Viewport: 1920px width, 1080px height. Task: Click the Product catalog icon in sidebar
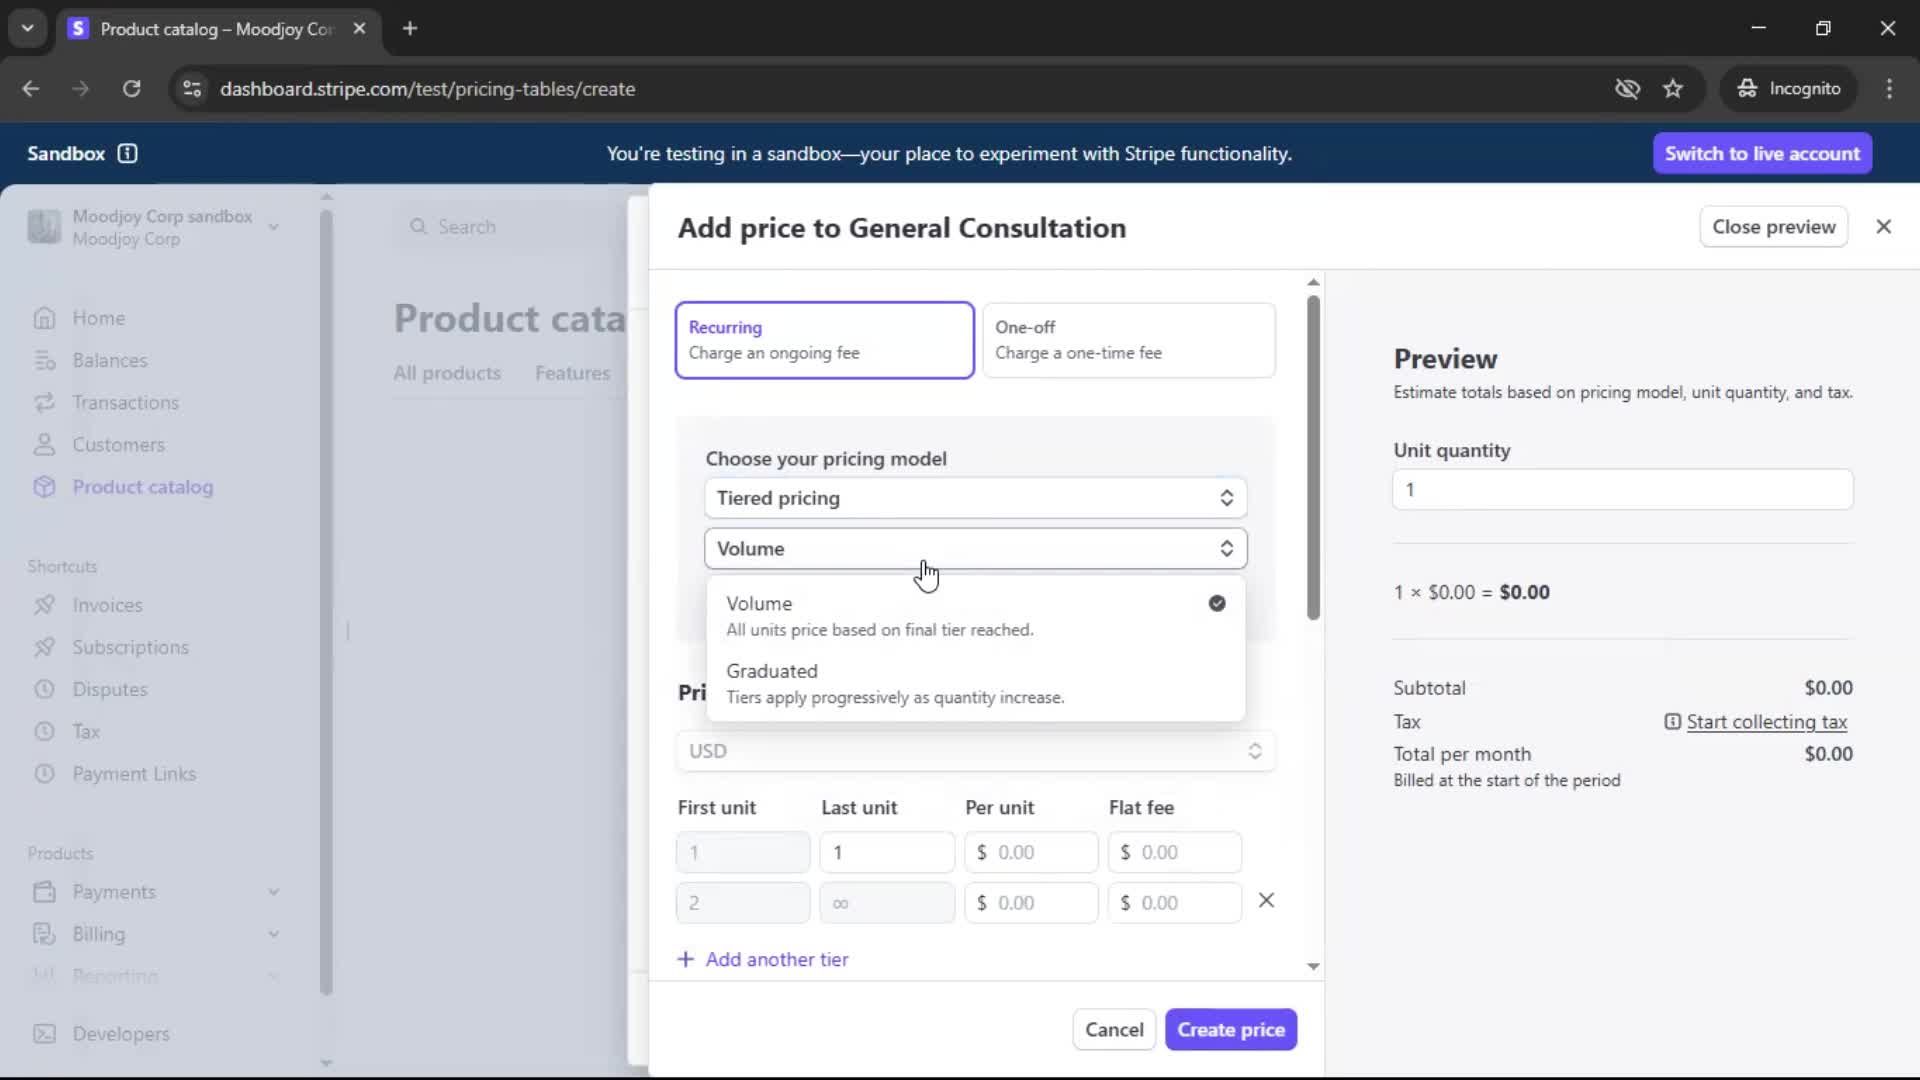point(44,487)
